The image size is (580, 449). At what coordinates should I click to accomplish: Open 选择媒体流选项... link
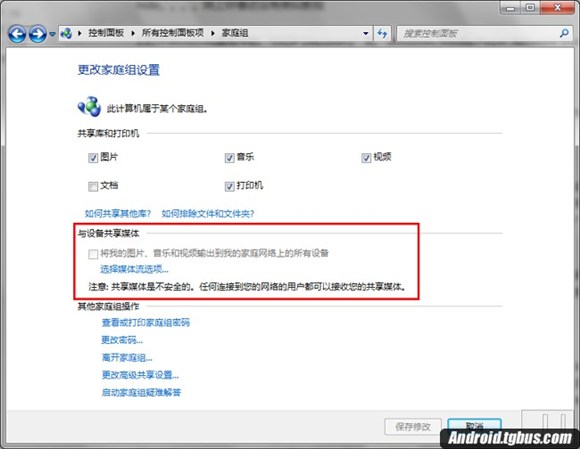[x=135, y=269]
